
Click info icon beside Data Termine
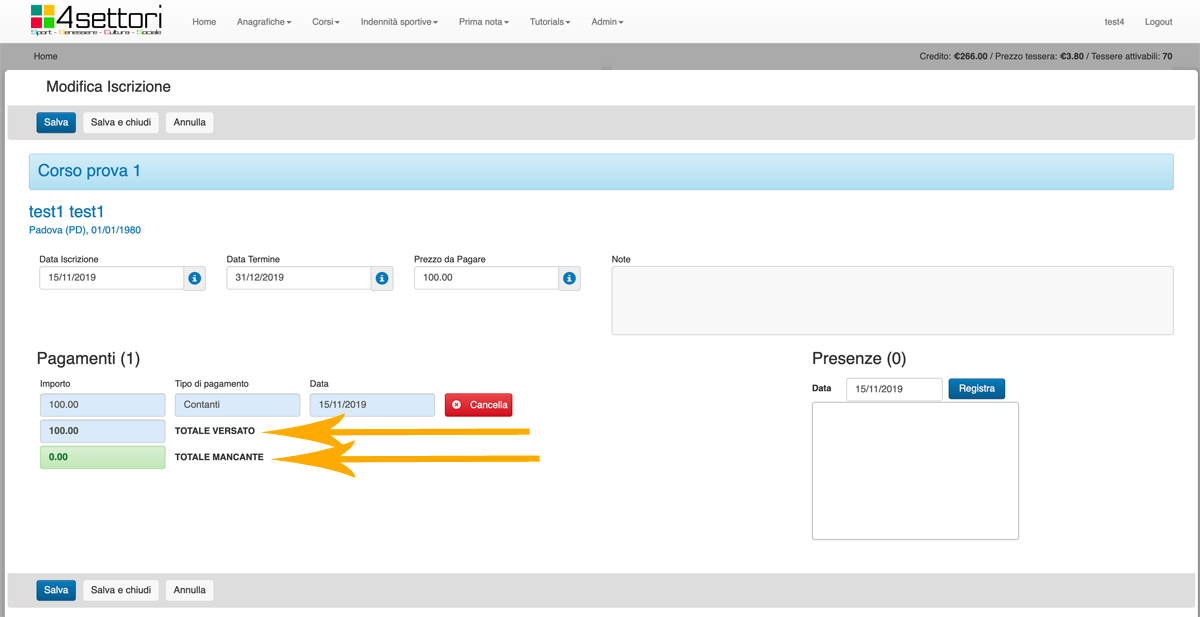coord(382,278)
